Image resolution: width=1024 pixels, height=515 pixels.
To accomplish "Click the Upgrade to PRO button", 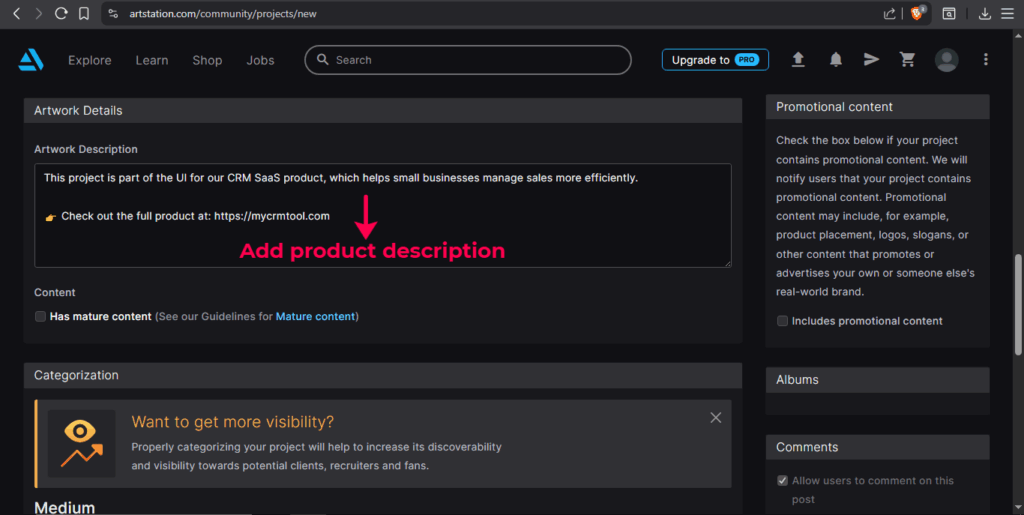I will (x=715, y=60).
